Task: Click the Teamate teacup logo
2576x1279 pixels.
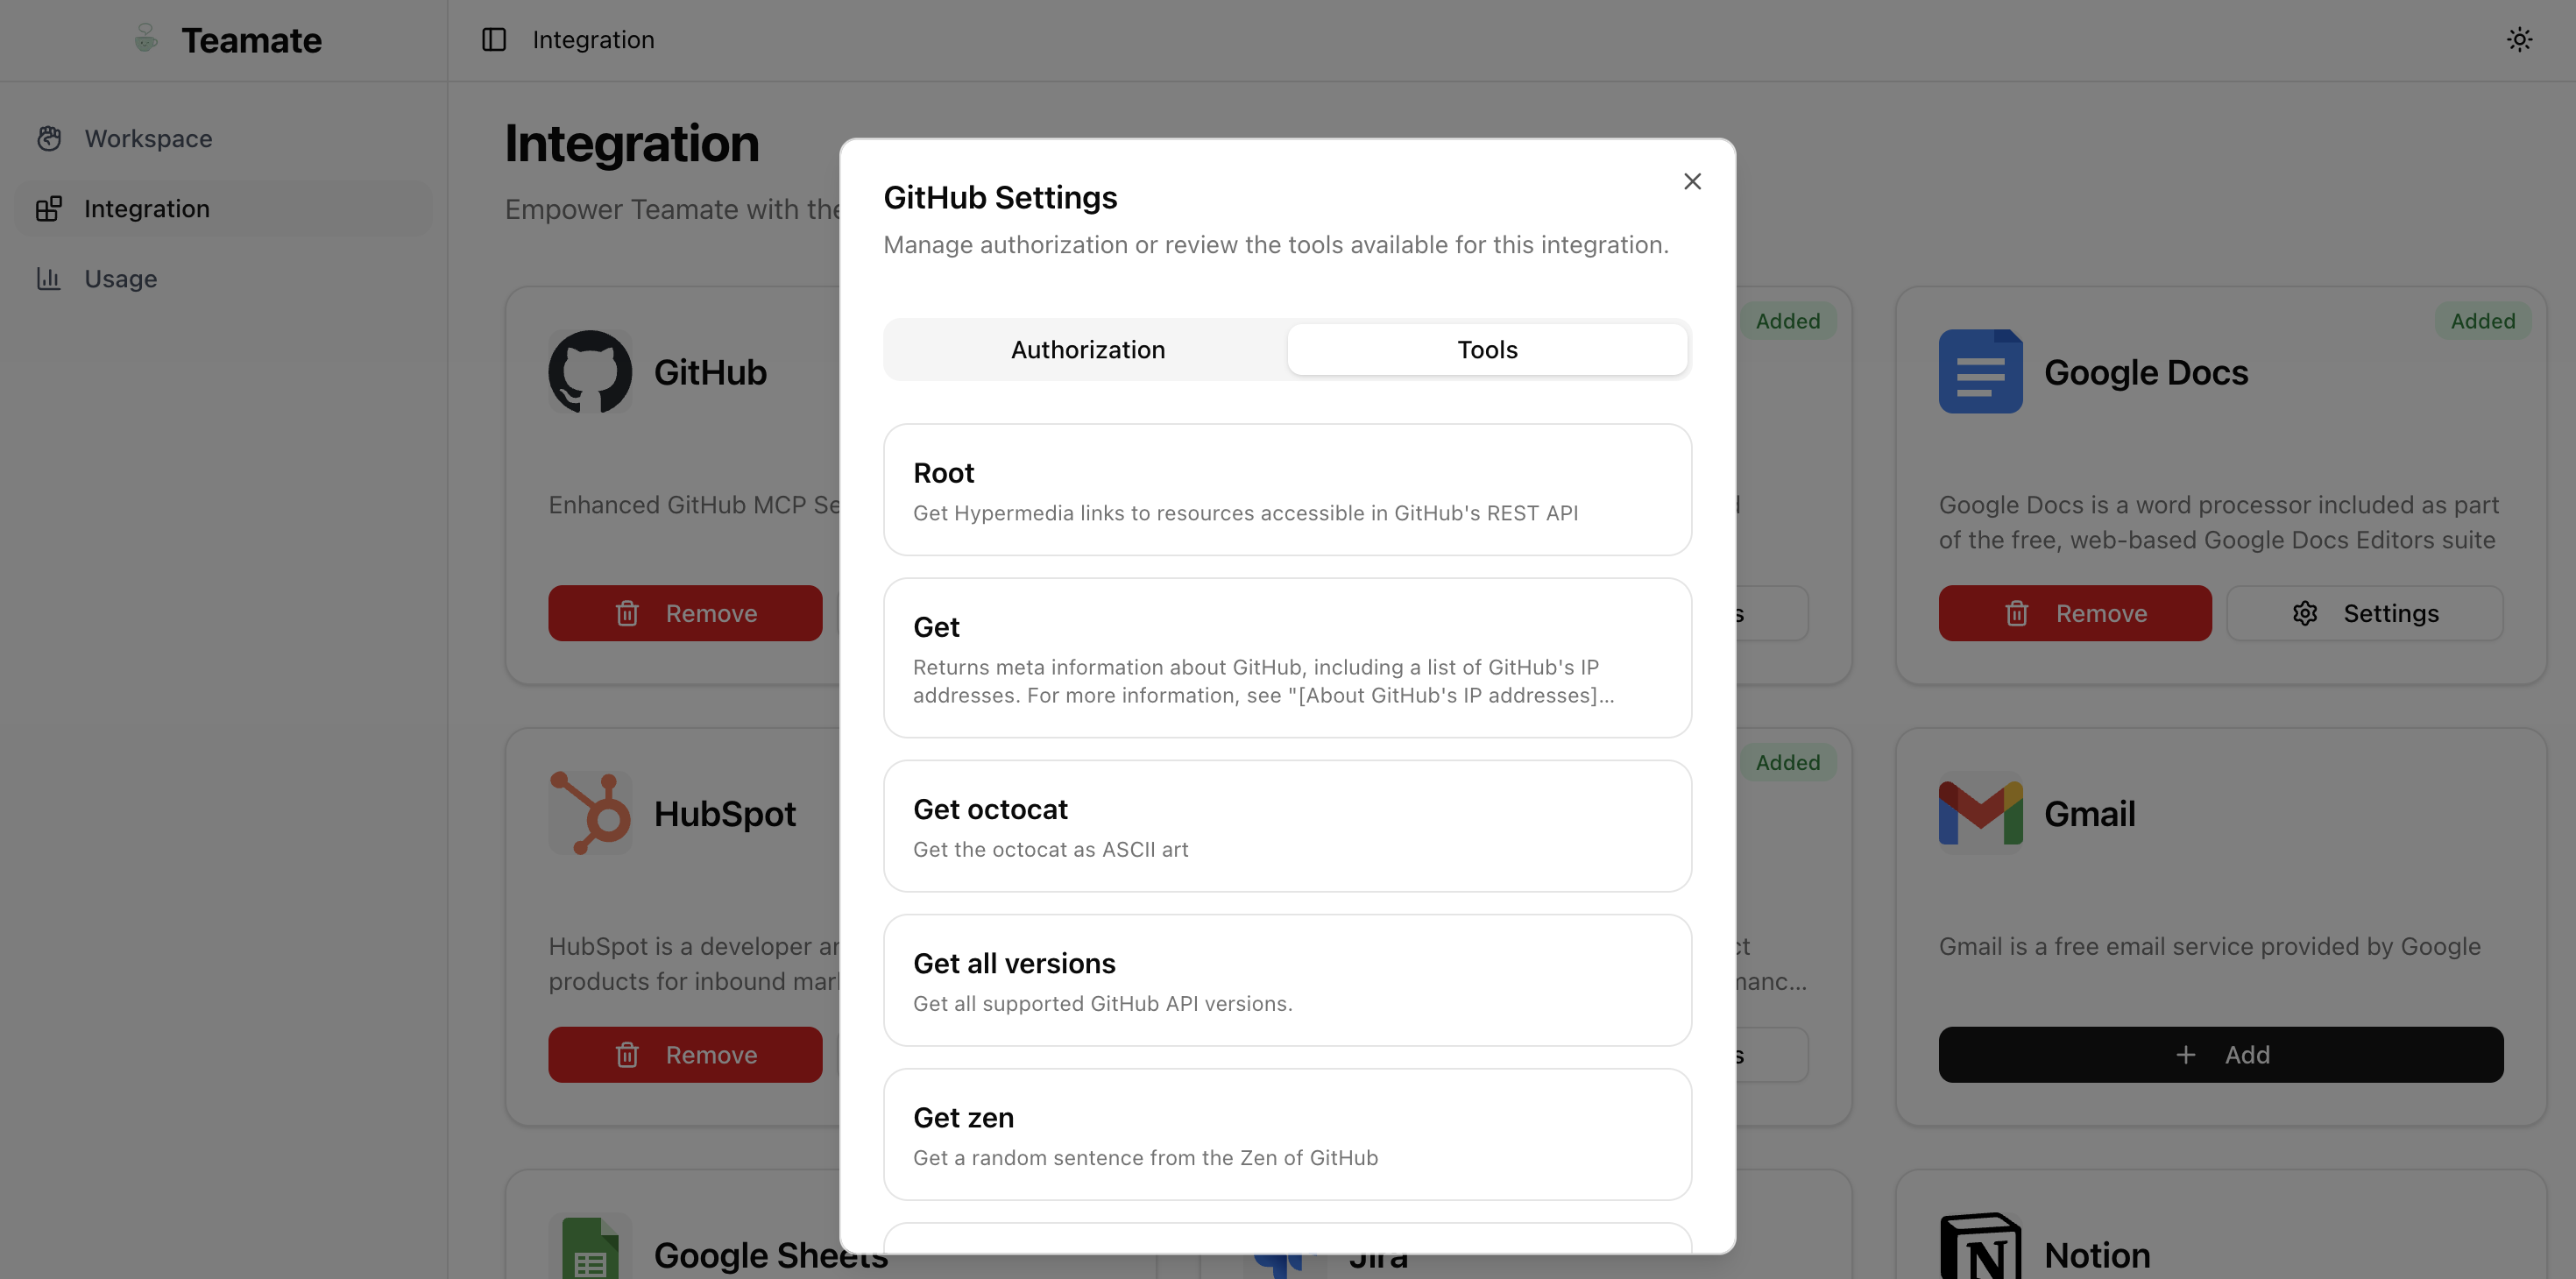Action: [146, 39]
